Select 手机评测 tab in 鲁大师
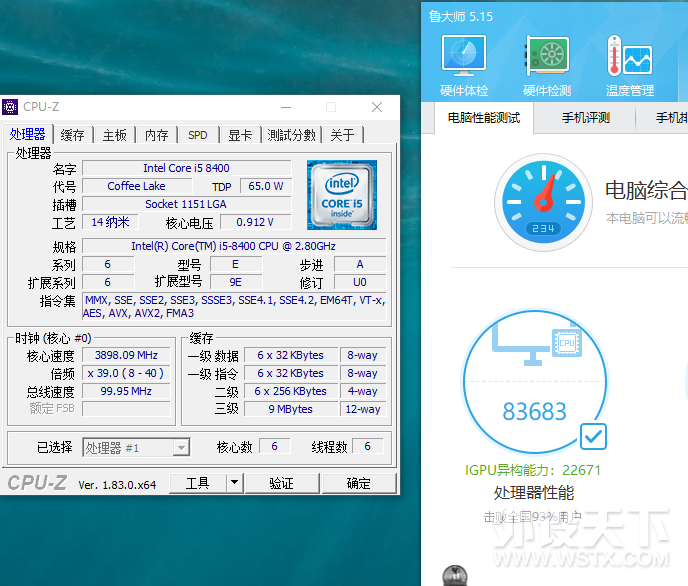The image size is (688, 586). click(586, 118)
